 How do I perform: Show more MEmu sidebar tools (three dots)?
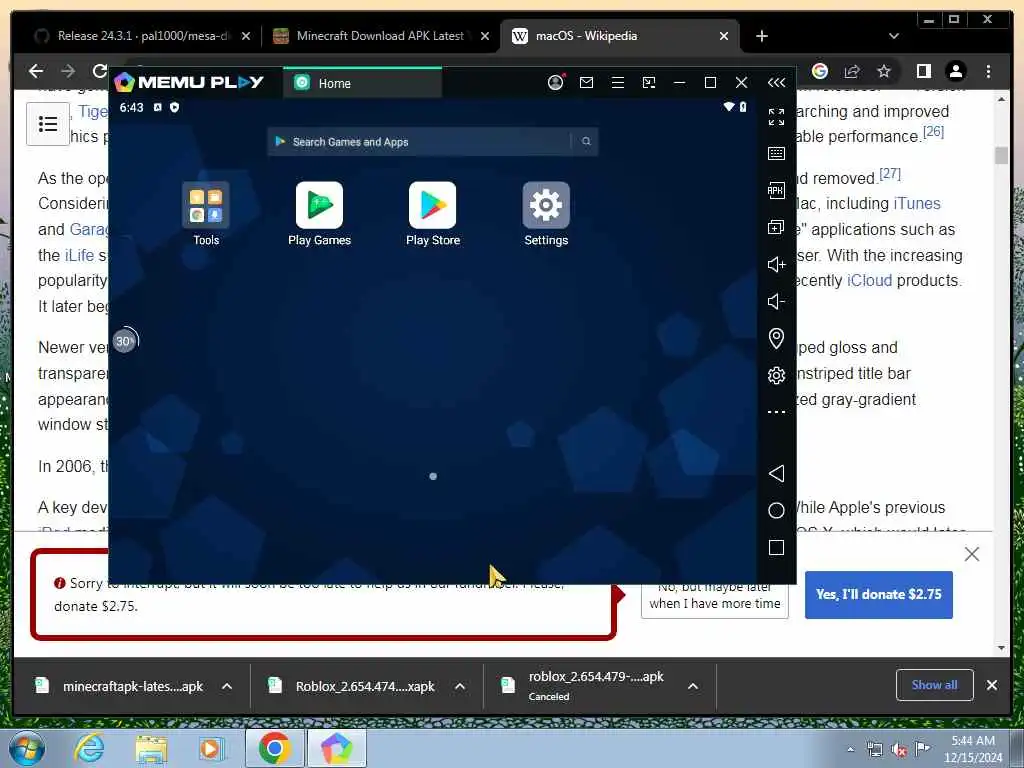point(776,412)
